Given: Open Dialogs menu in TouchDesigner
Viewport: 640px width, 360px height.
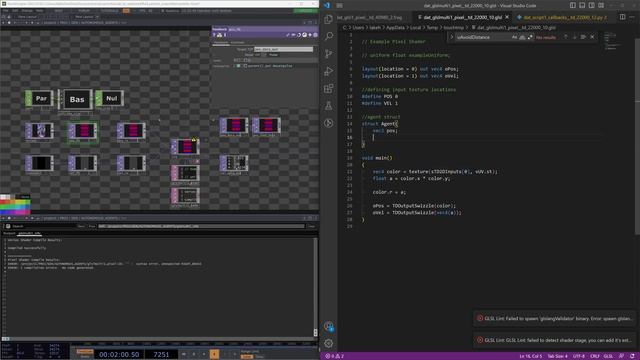Looking at the screenshot, I should (27, 11).
